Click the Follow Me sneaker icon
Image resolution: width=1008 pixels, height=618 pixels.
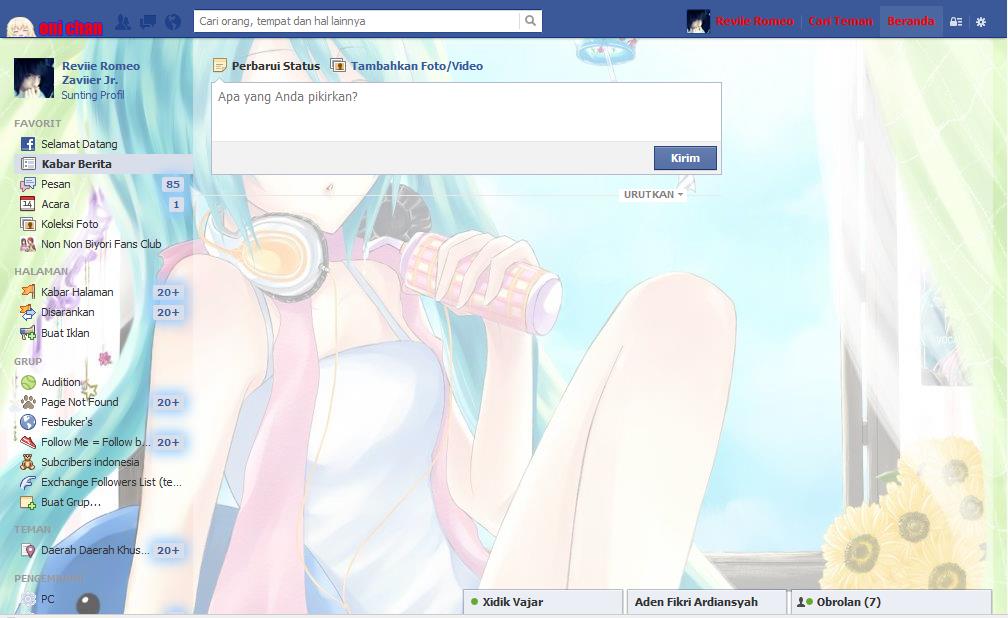(28, 442)
